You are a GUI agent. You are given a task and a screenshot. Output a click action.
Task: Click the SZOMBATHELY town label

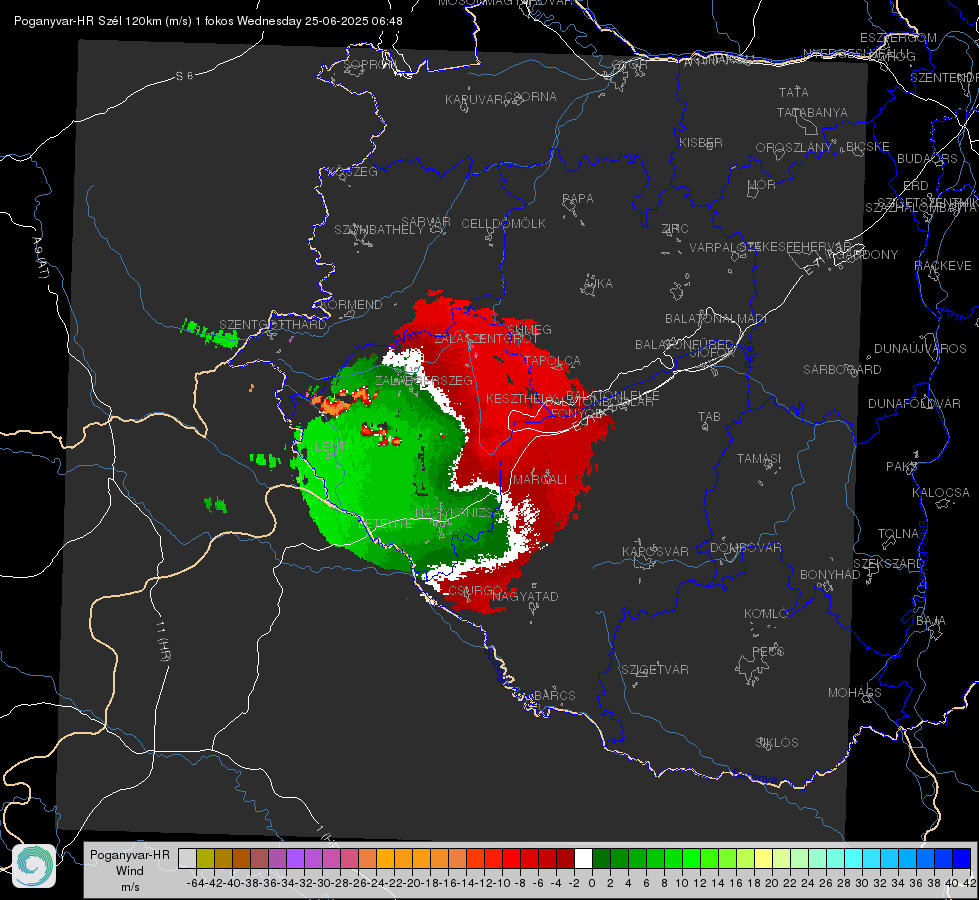pos(379,230)
